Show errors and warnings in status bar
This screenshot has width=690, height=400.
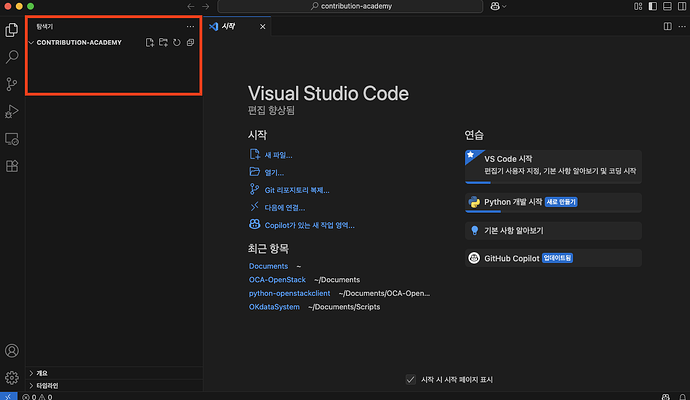pos(37,396)
